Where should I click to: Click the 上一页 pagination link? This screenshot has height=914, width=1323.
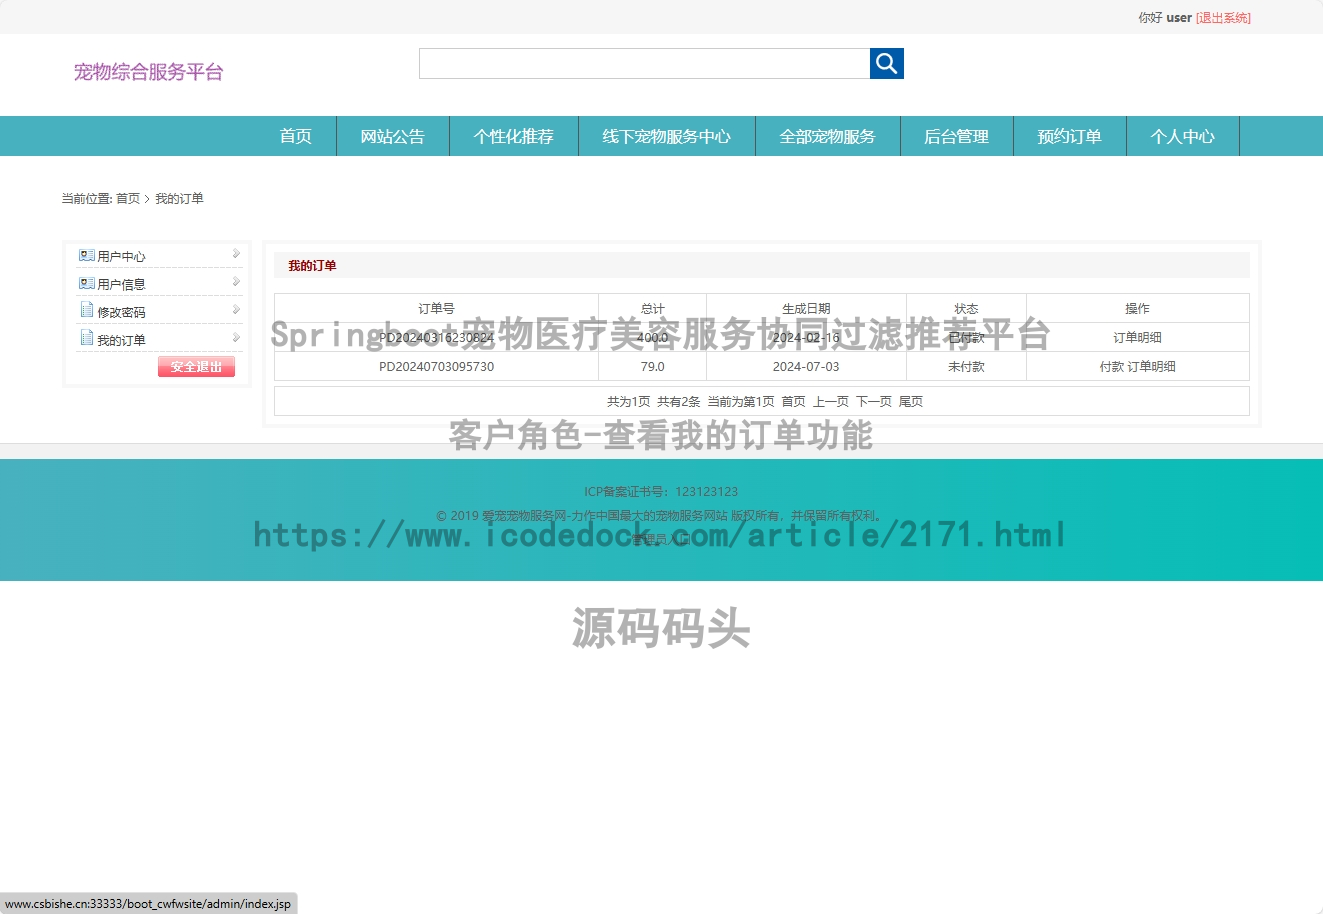click(x=830, y=402)
